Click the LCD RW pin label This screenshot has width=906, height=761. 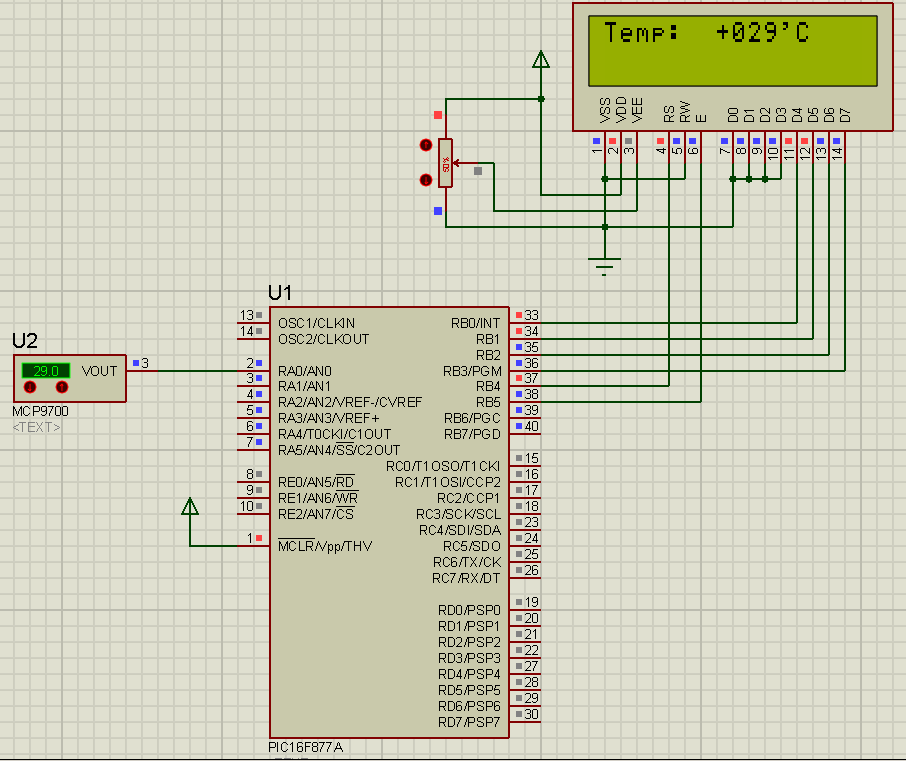pos(685,112)
